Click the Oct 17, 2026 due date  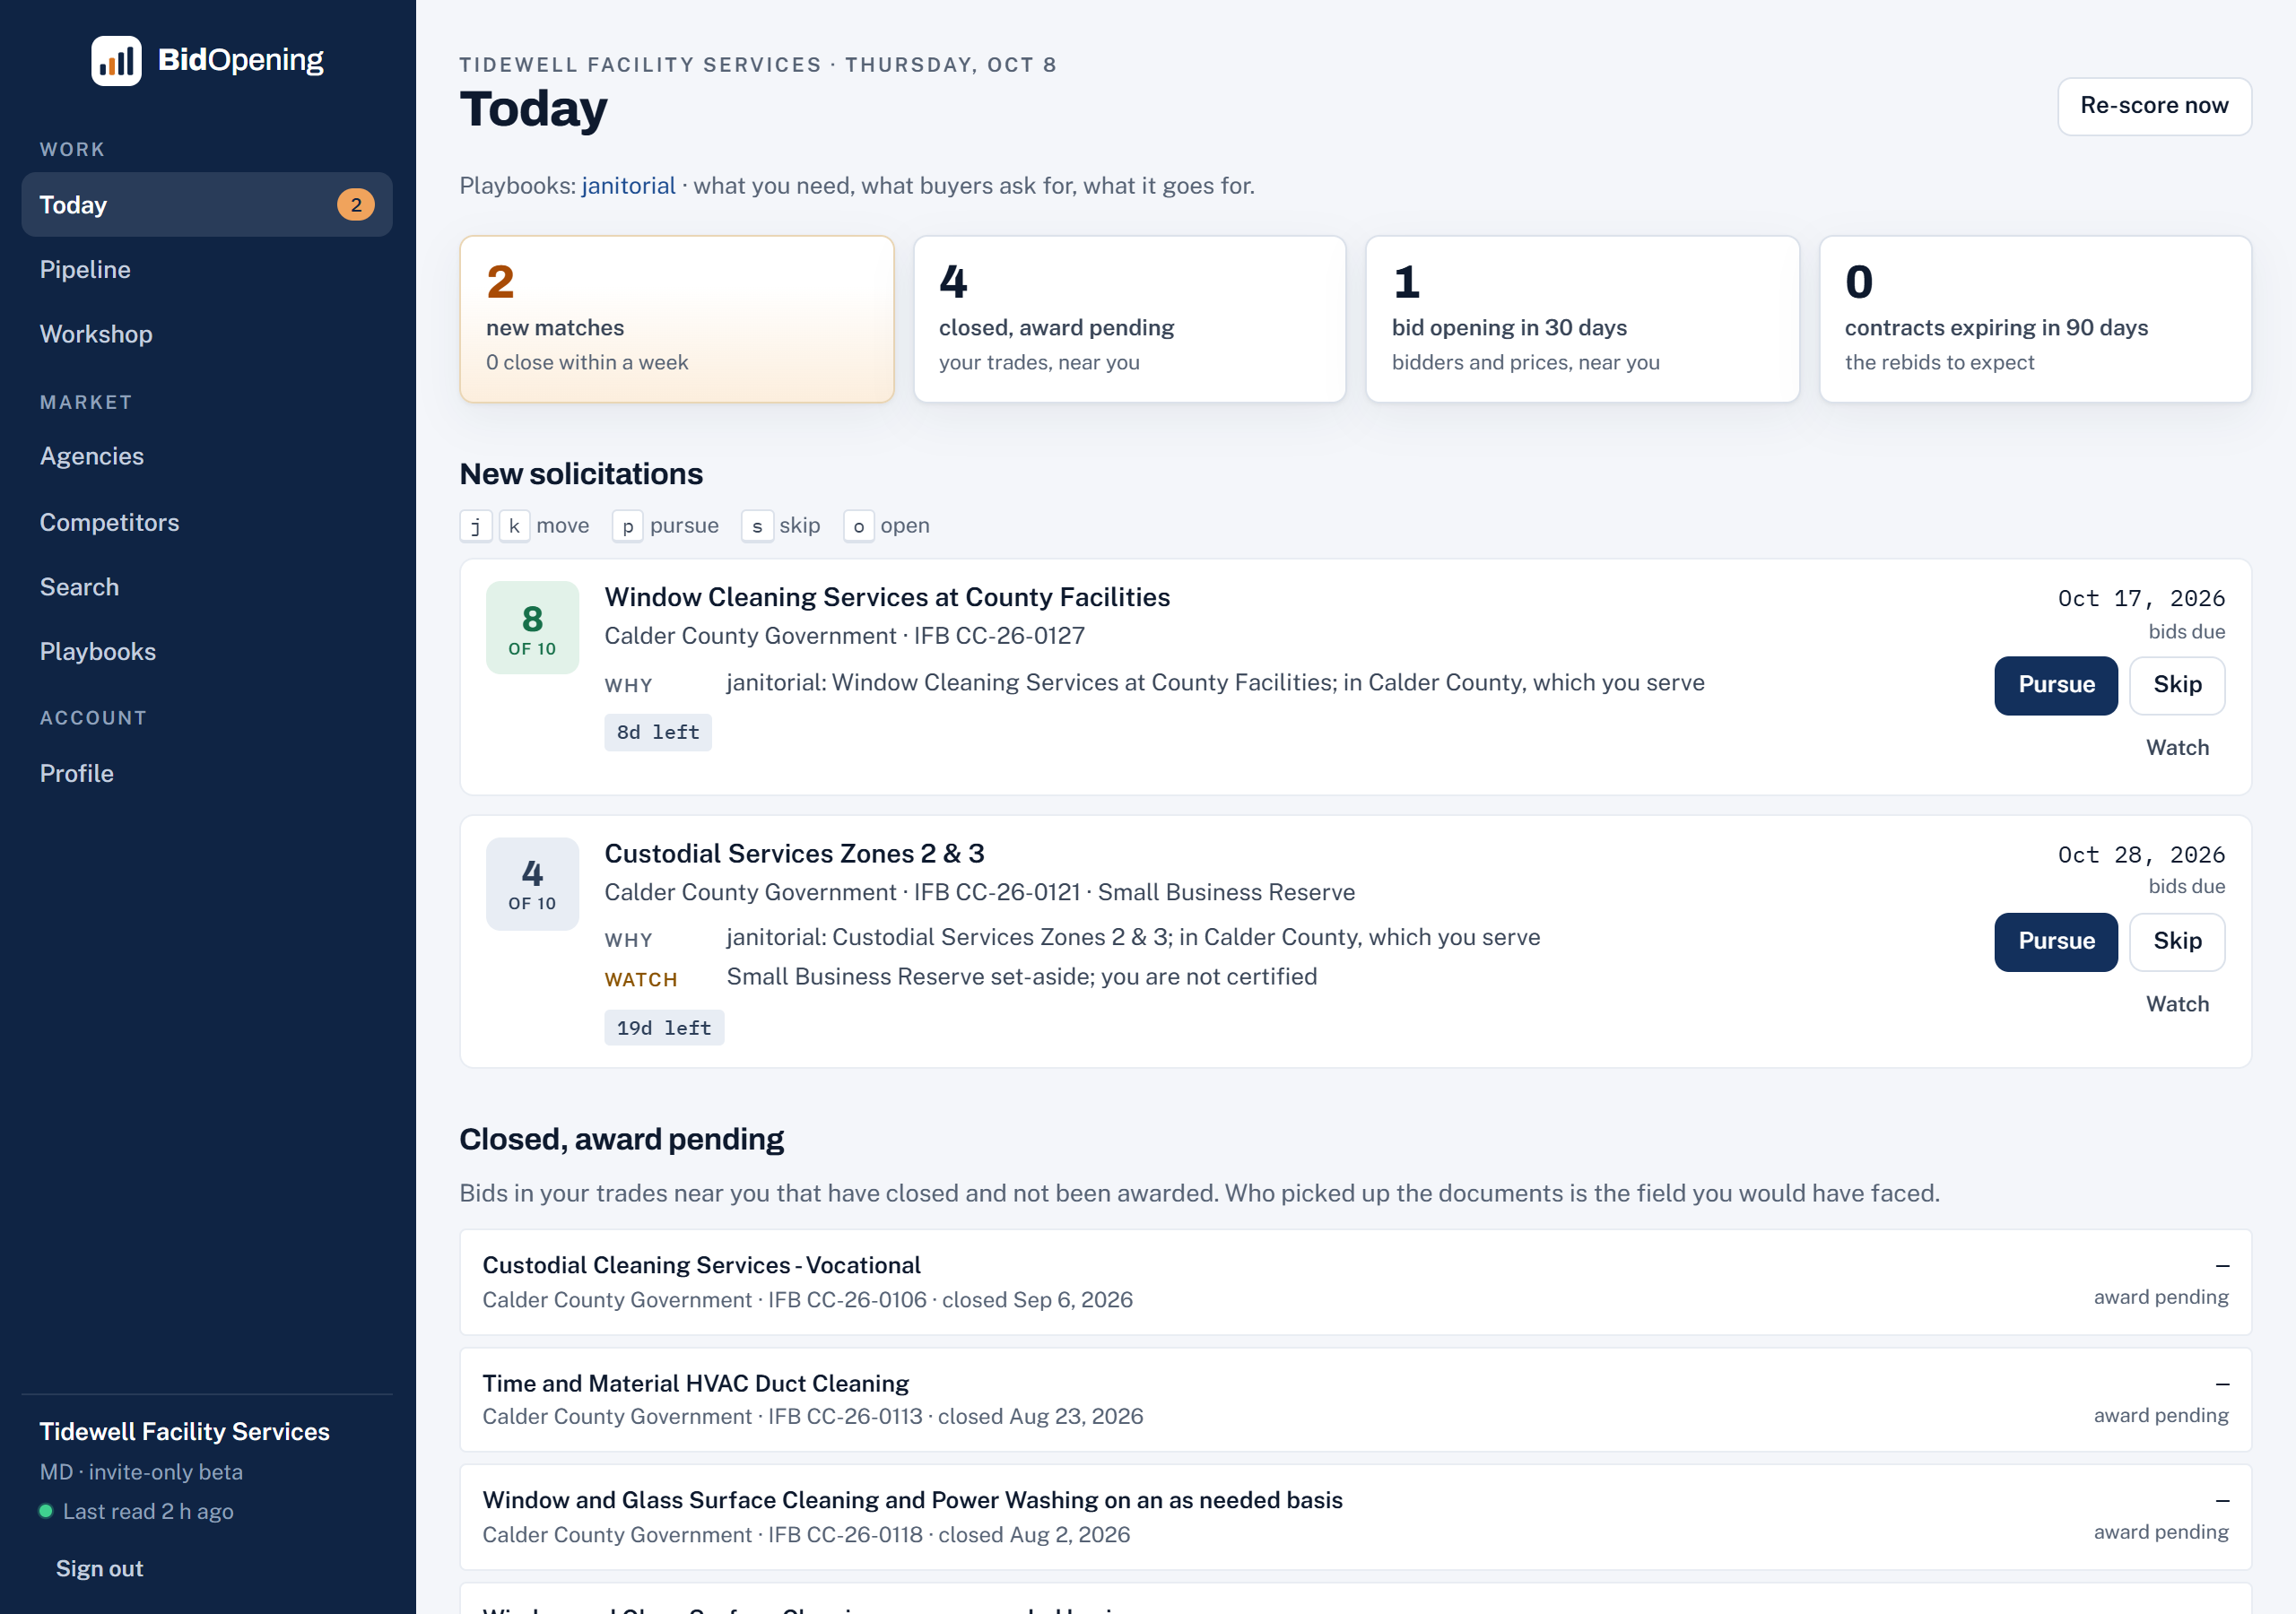(2141, 599)
